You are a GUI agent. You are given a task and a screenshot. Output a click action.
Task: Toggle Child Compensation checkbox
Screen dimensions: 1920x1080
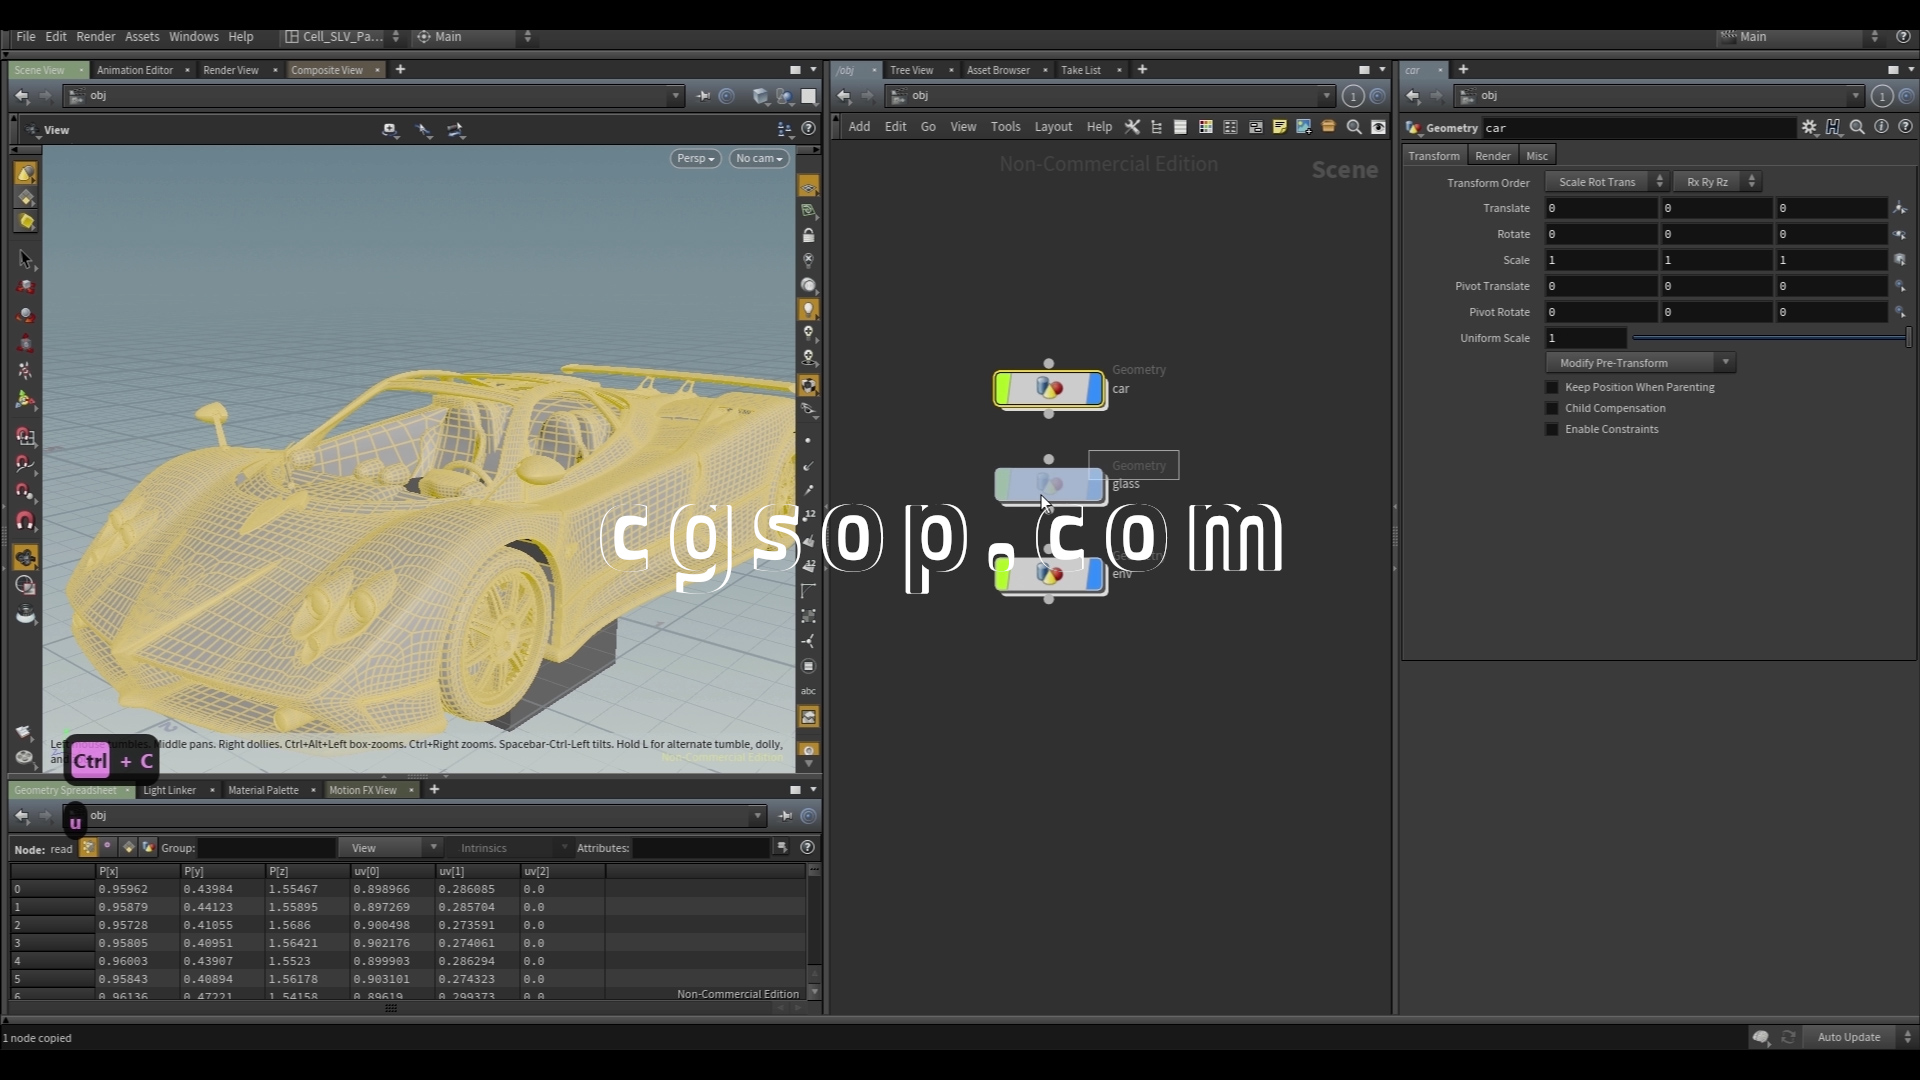(1552, 408)
